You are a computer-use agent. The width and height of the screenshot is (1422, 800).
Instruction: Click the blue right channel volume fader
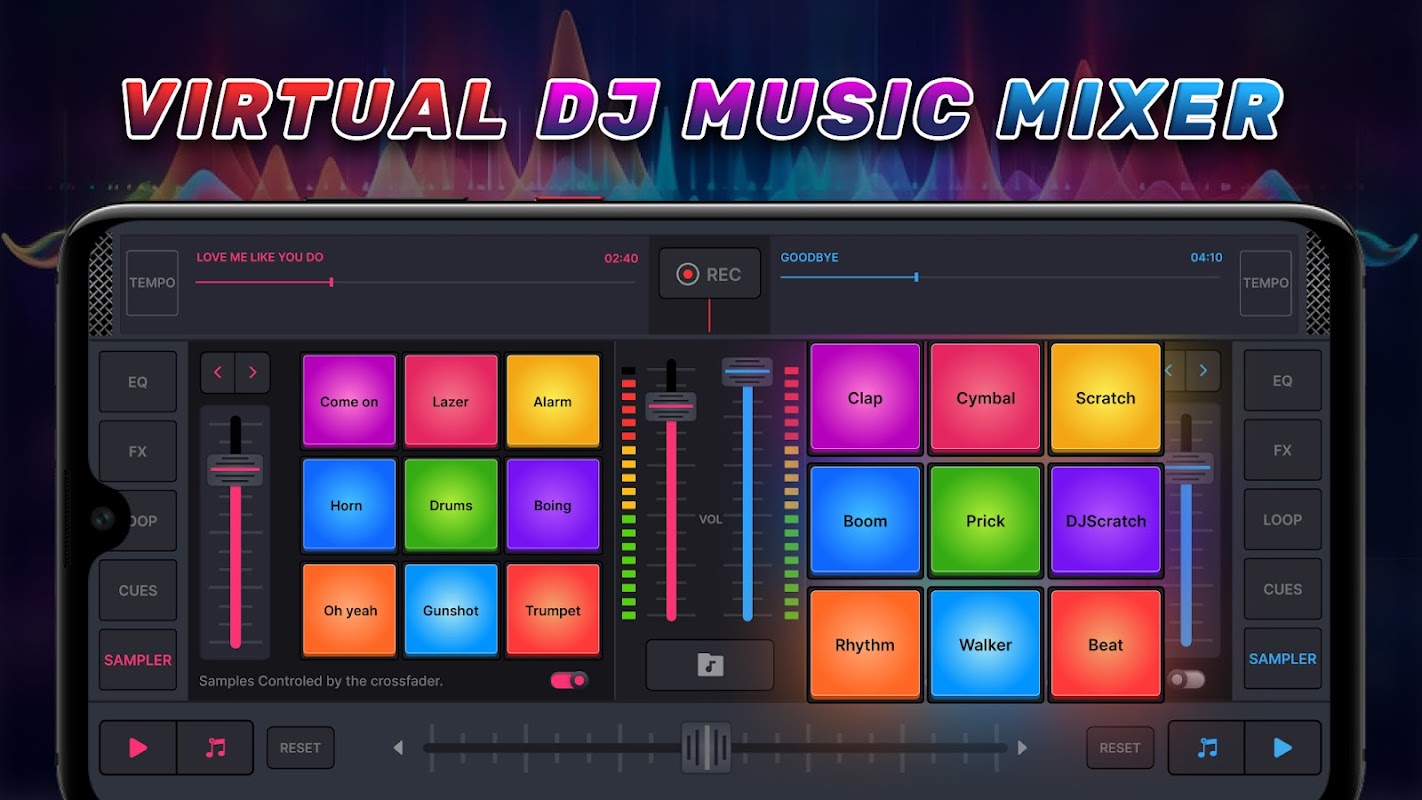pos(747,372)
